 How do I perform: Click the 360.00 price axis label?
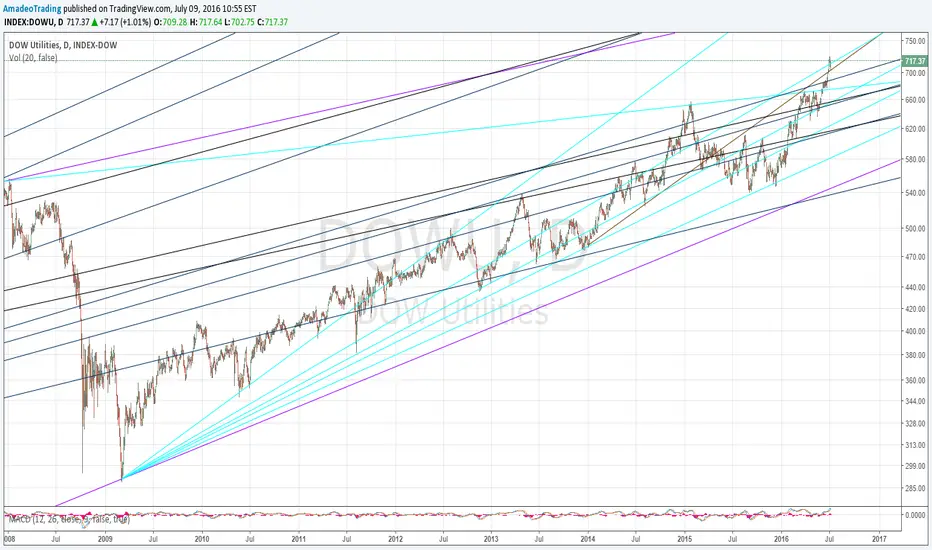pyautogui.click(x=915, y=381)
